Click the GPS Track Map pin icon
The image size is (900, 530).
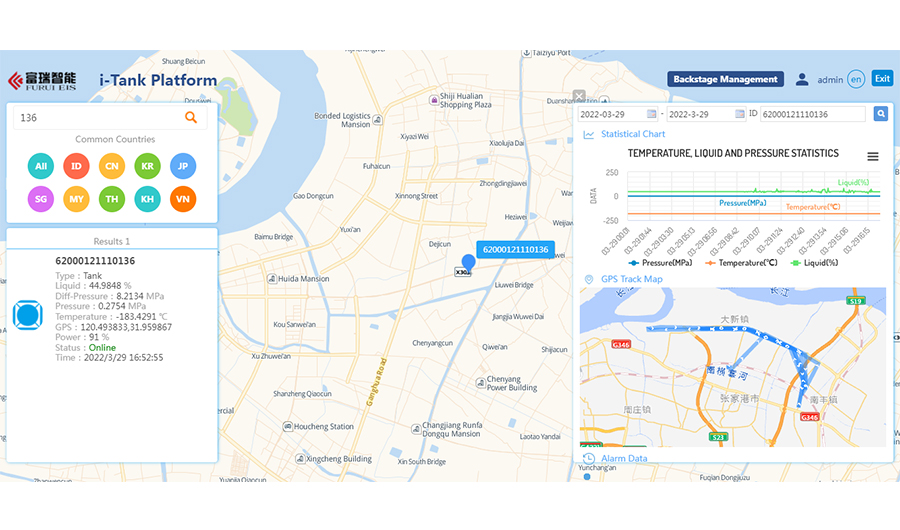(589, 279)
